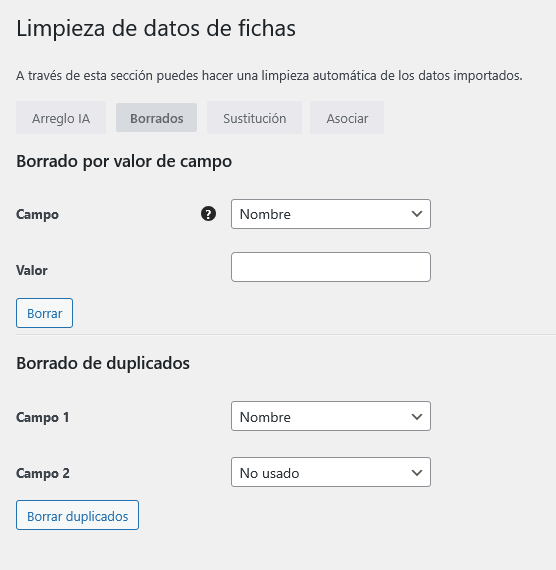Viewport: 556px width, 570px height.
Task: Click the Valor field label
Action: tap(32, 270)
